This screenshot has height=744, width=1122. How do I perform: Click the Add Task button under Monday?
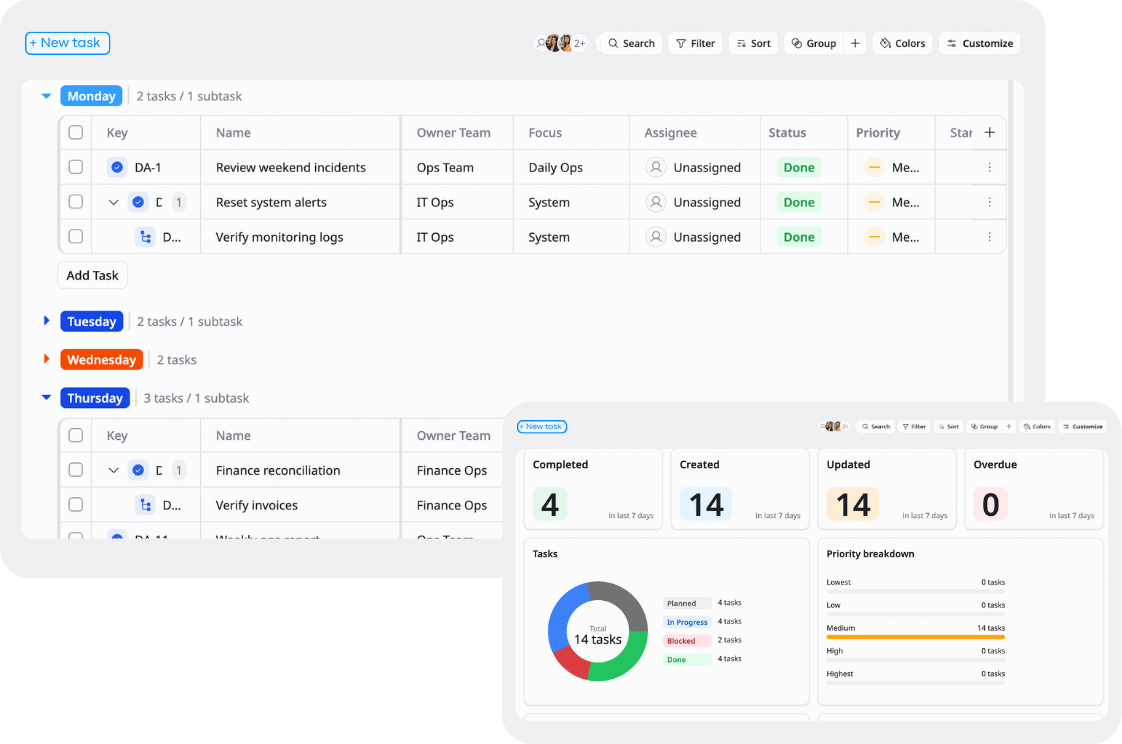(92, 275)
